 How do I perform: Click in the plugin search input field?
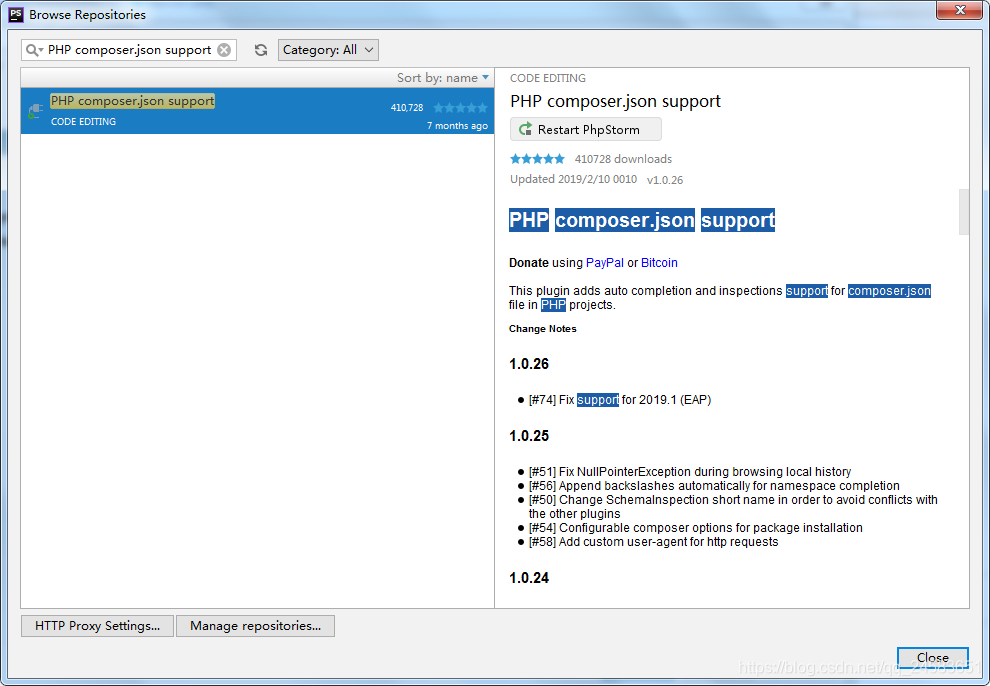(x=129, y=50)
